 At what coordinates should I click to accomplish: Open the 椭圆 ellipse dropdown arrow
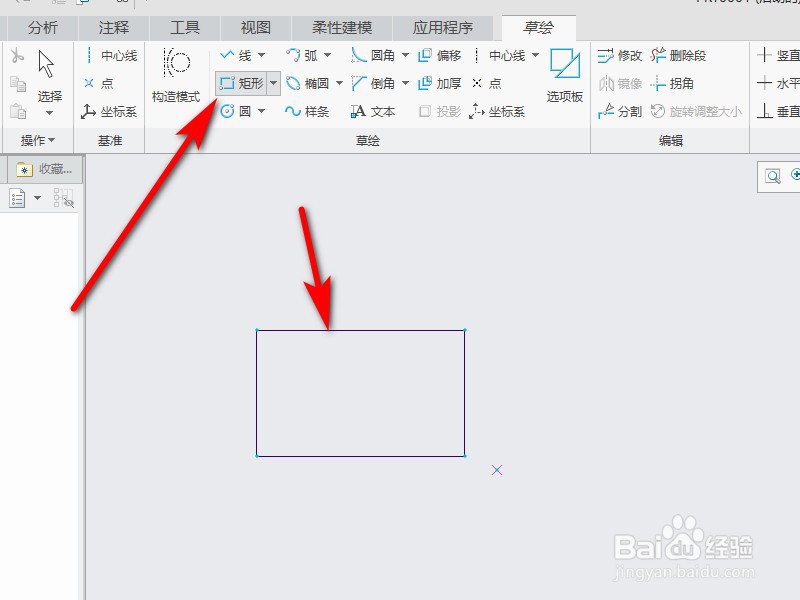tap(339, 83)
